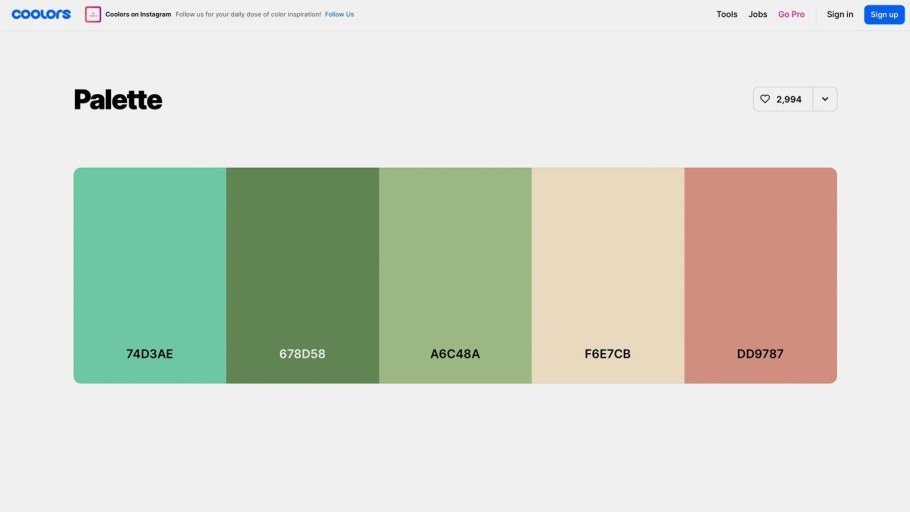Open the Jobs menu item

click(758, 14)
